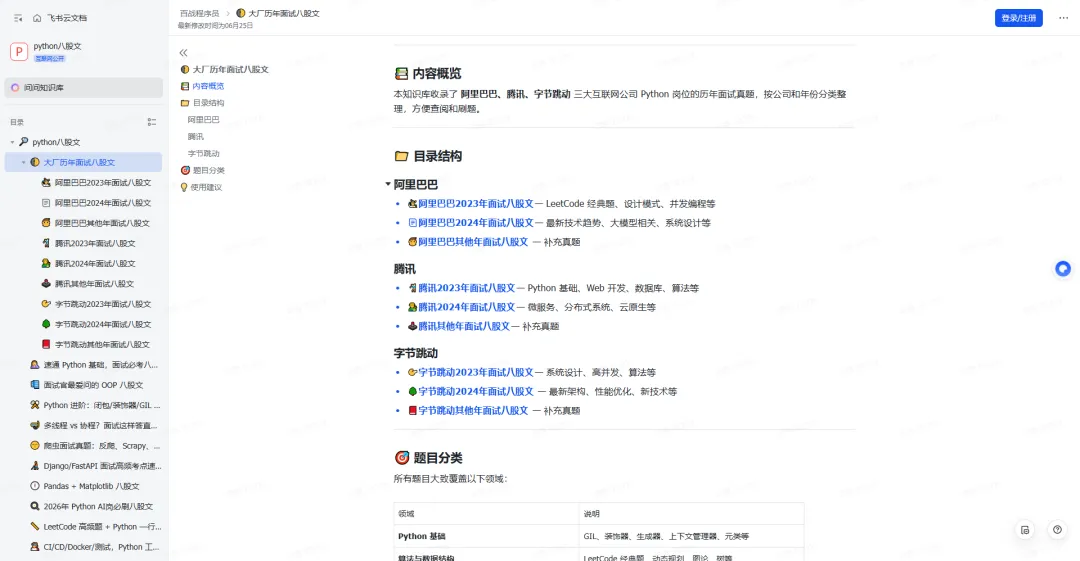Open link 腾讯2024年面试八股文 in document
1080x561 pixels.
pos(466,307)
